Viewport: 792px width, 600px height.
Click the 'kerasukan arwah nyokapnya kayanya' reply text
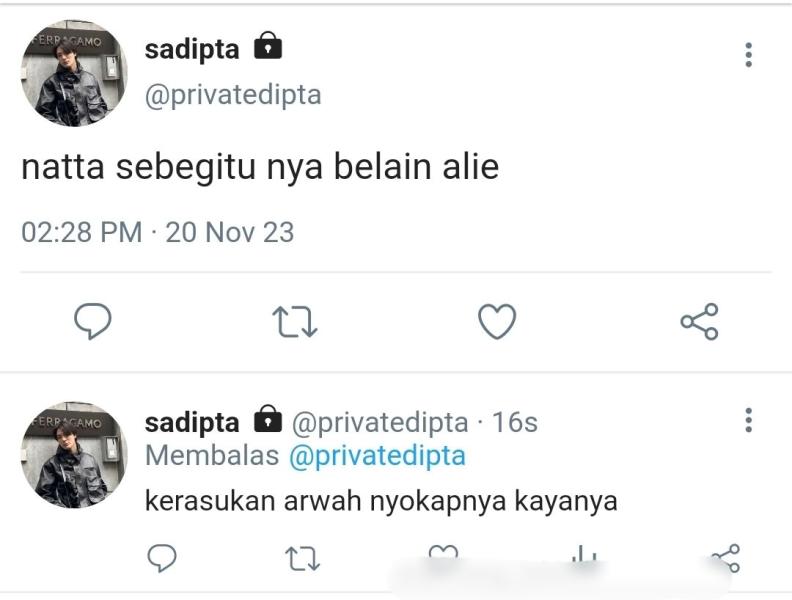click(381, 500)
